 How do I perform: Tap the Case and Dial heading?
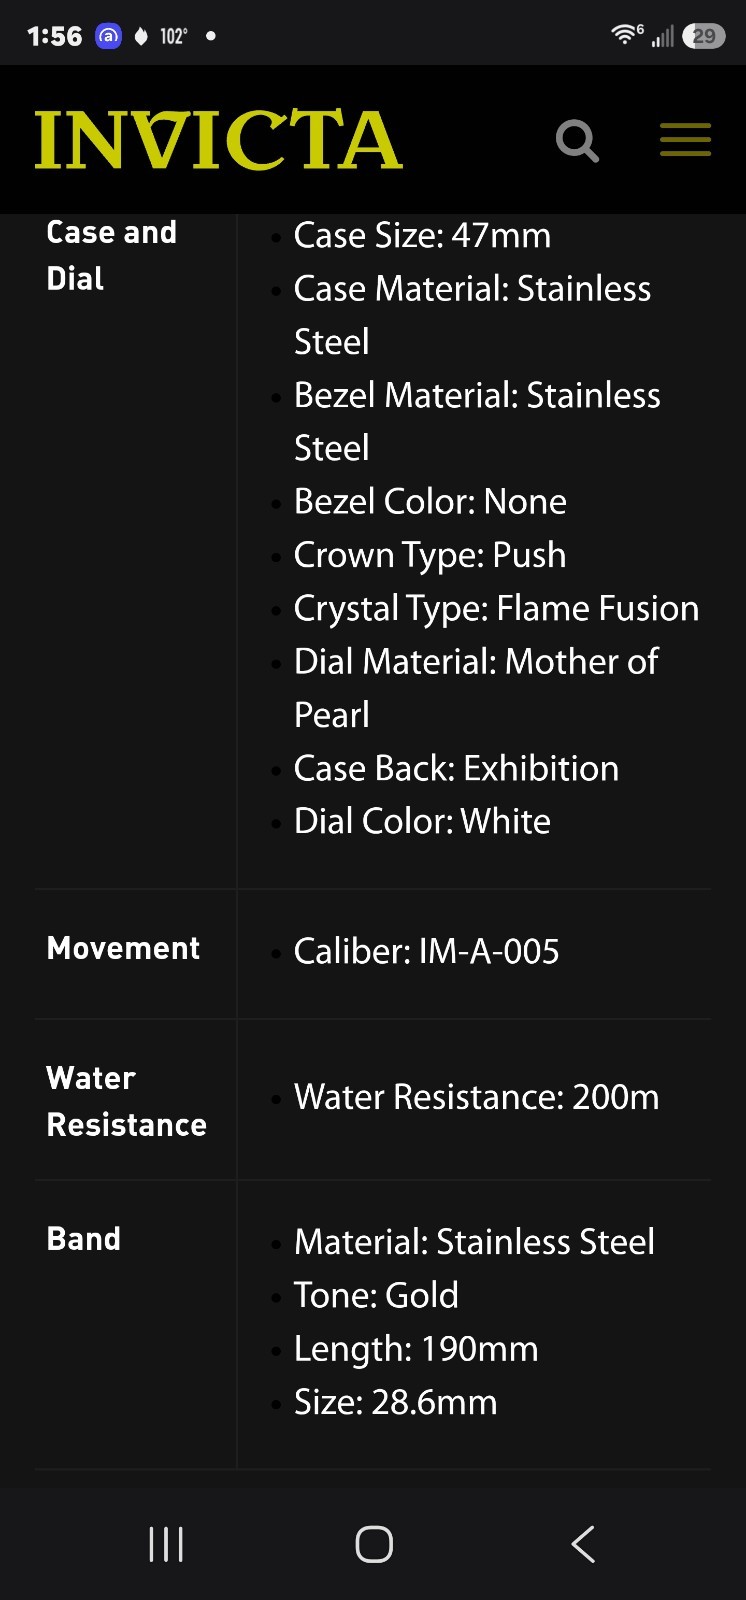(x=111, y=255)
